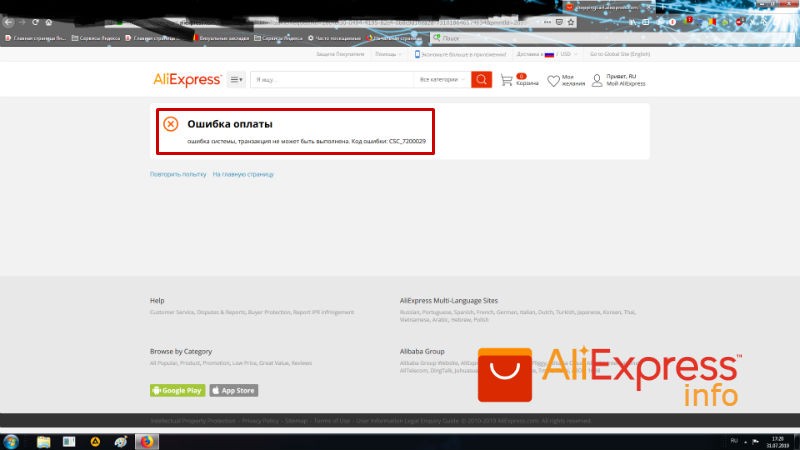Open Reviews category link
800x450 pixels.
tap(302, 363)
